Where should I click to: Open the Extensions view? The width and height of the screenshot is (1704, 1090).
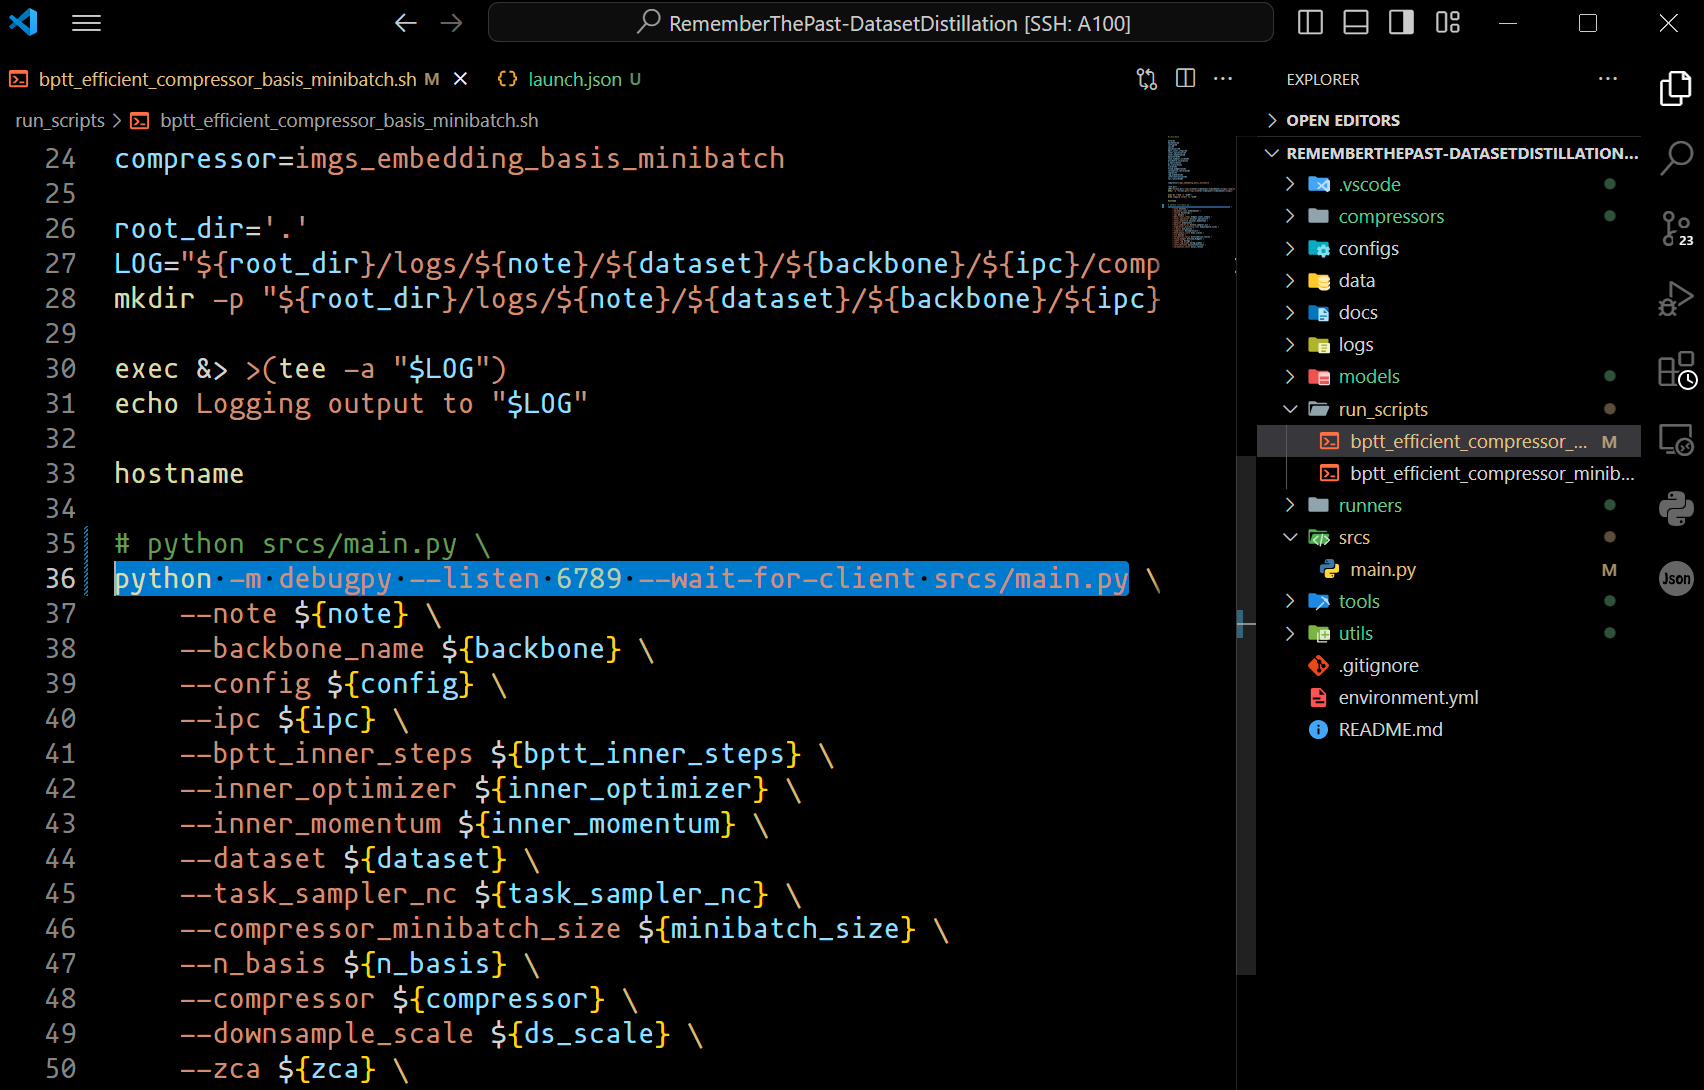(1675, 370)
